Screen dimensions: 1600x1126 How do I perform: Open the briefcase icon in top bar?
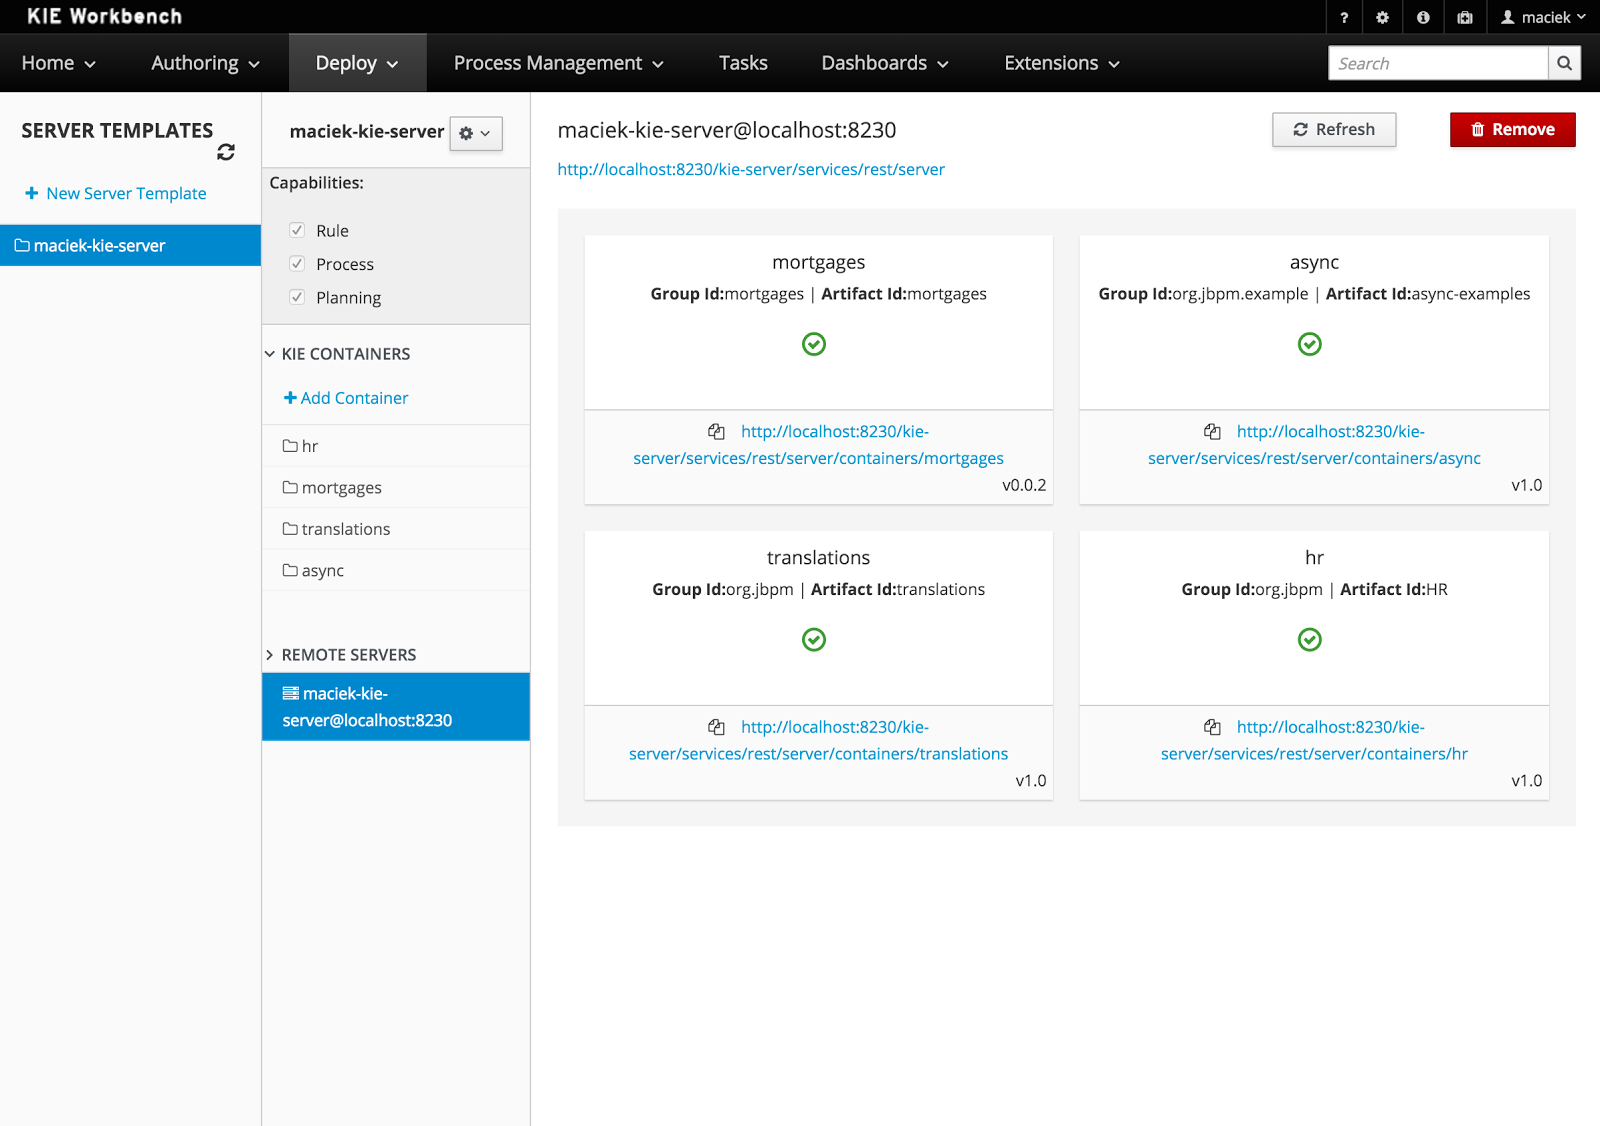[1465, 17]
